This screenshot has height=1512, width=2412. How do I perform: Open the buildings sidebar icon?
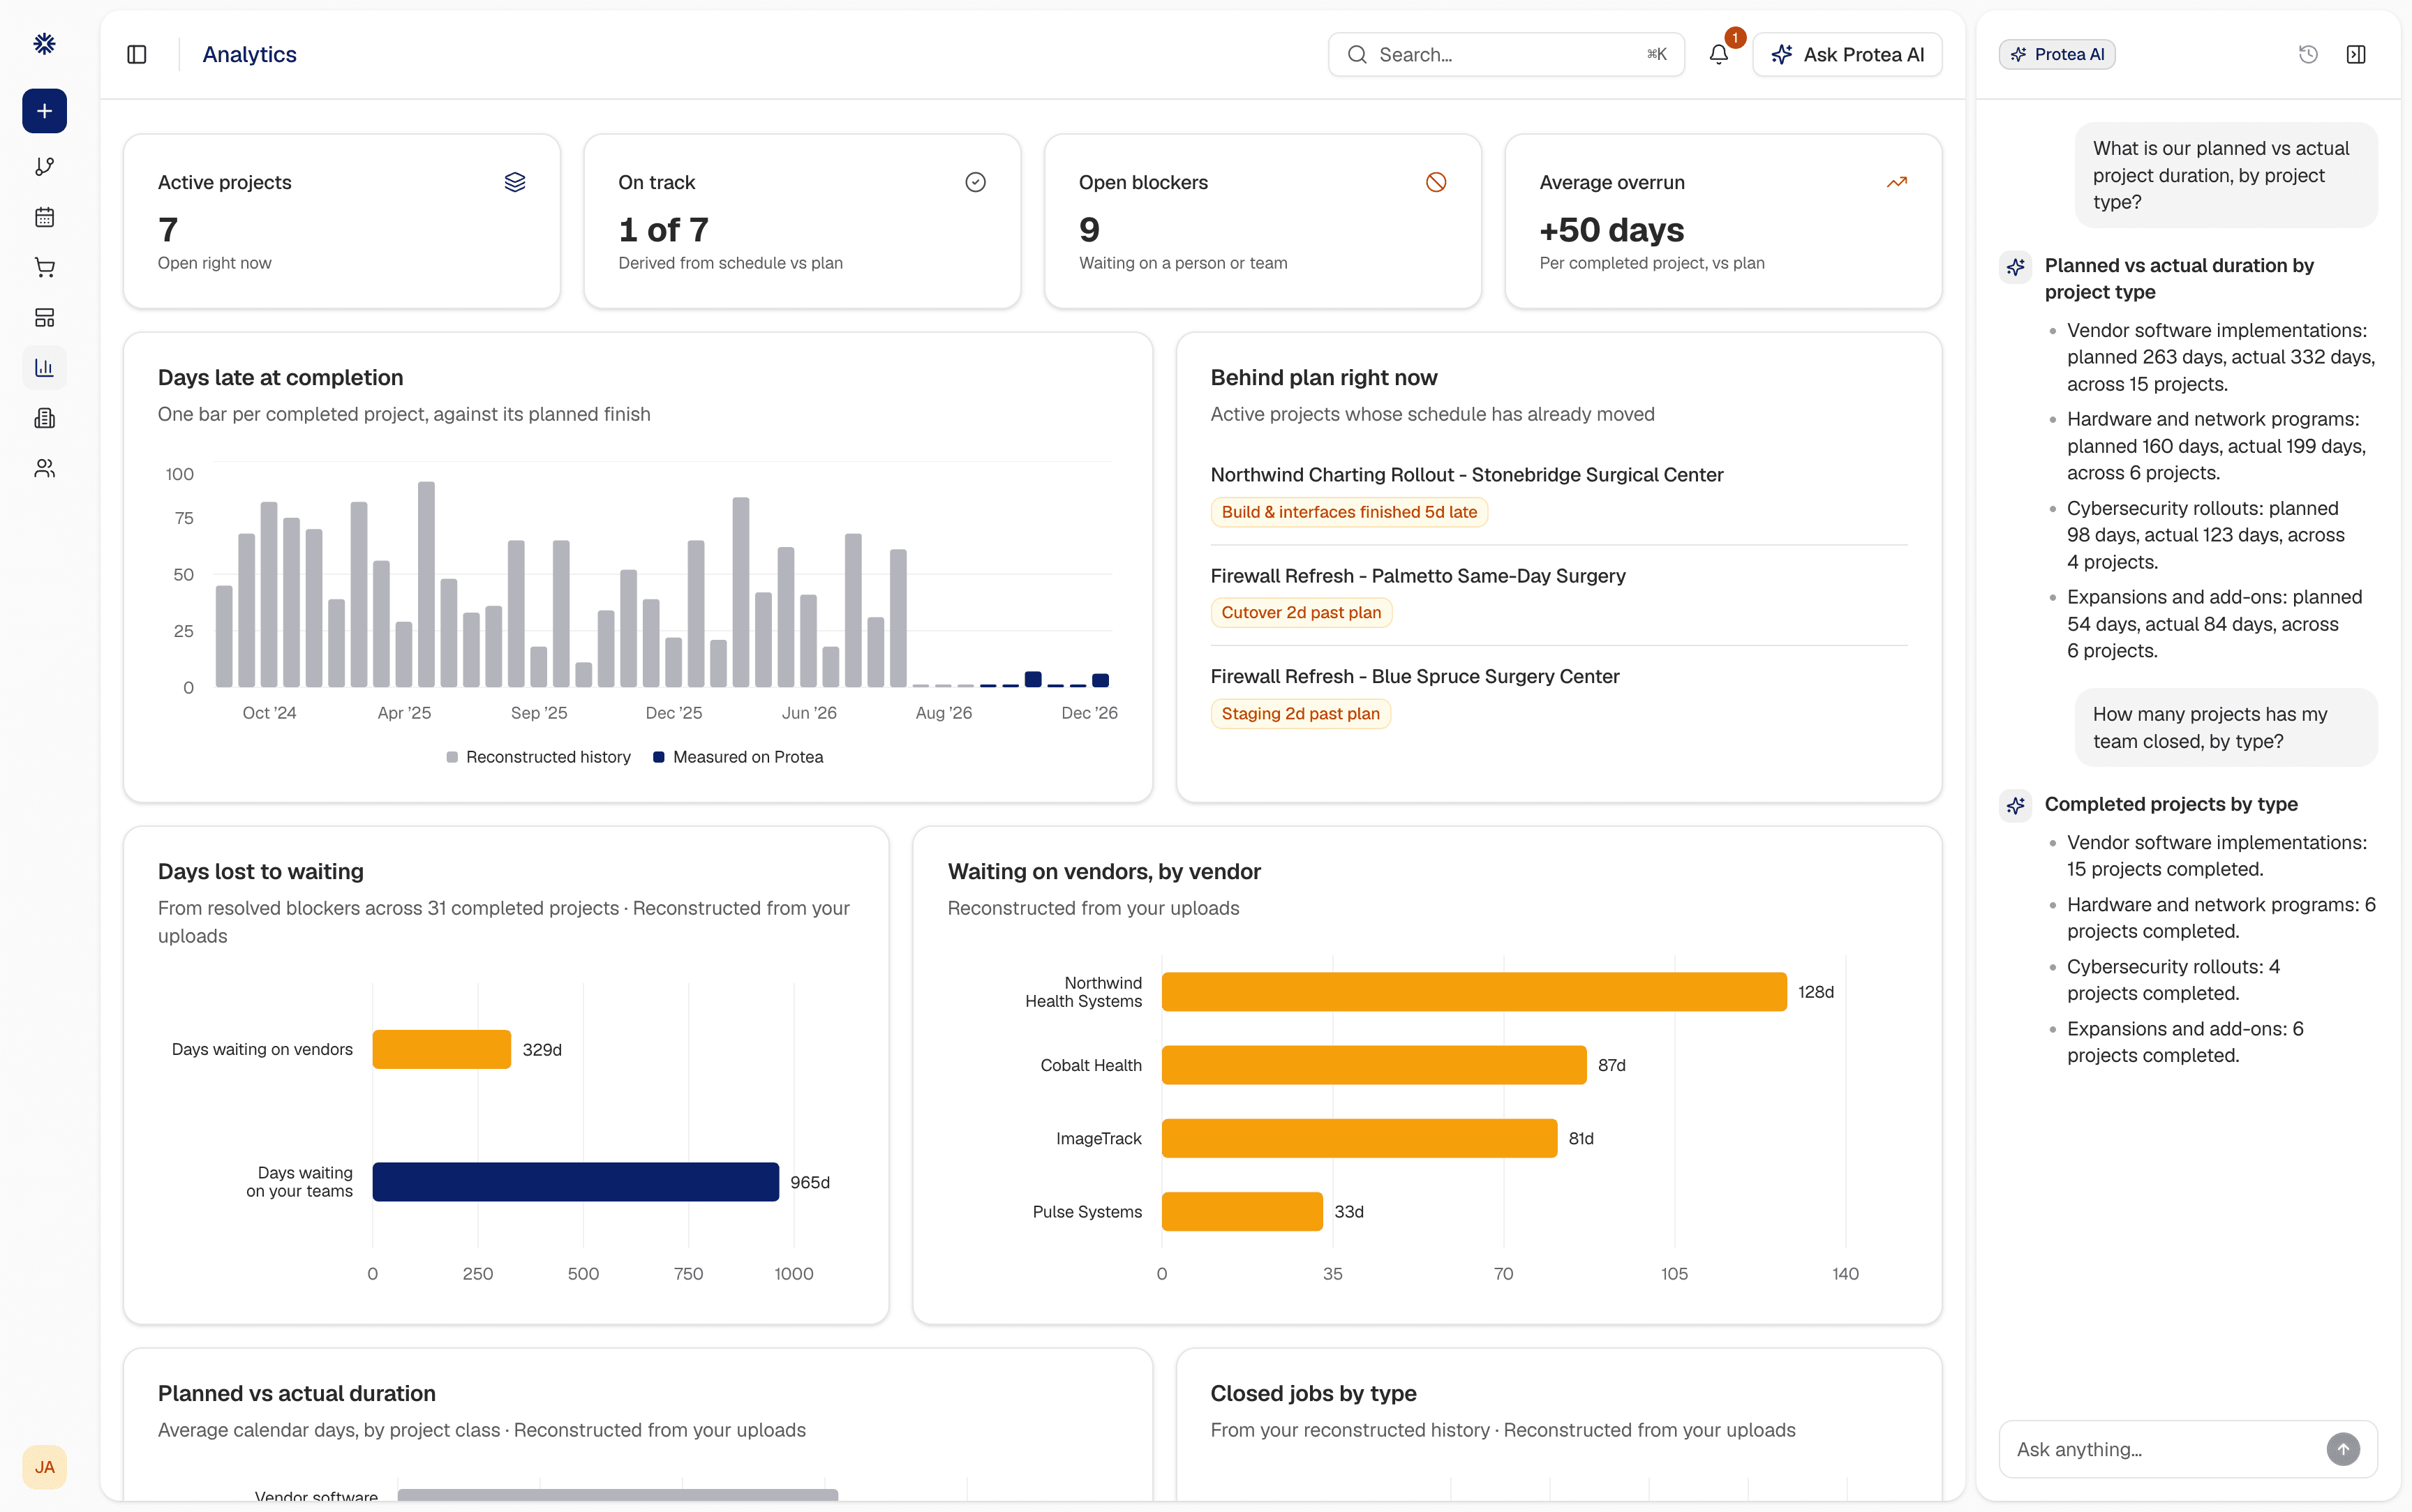pyautogui.click(x=44, y=418)
